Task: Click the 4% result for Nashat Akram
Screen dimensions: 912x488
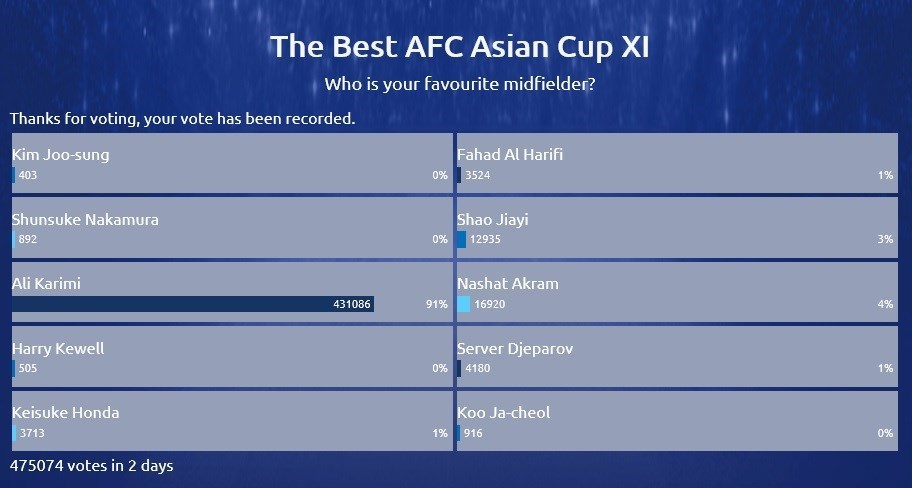Action: point(884,304)
